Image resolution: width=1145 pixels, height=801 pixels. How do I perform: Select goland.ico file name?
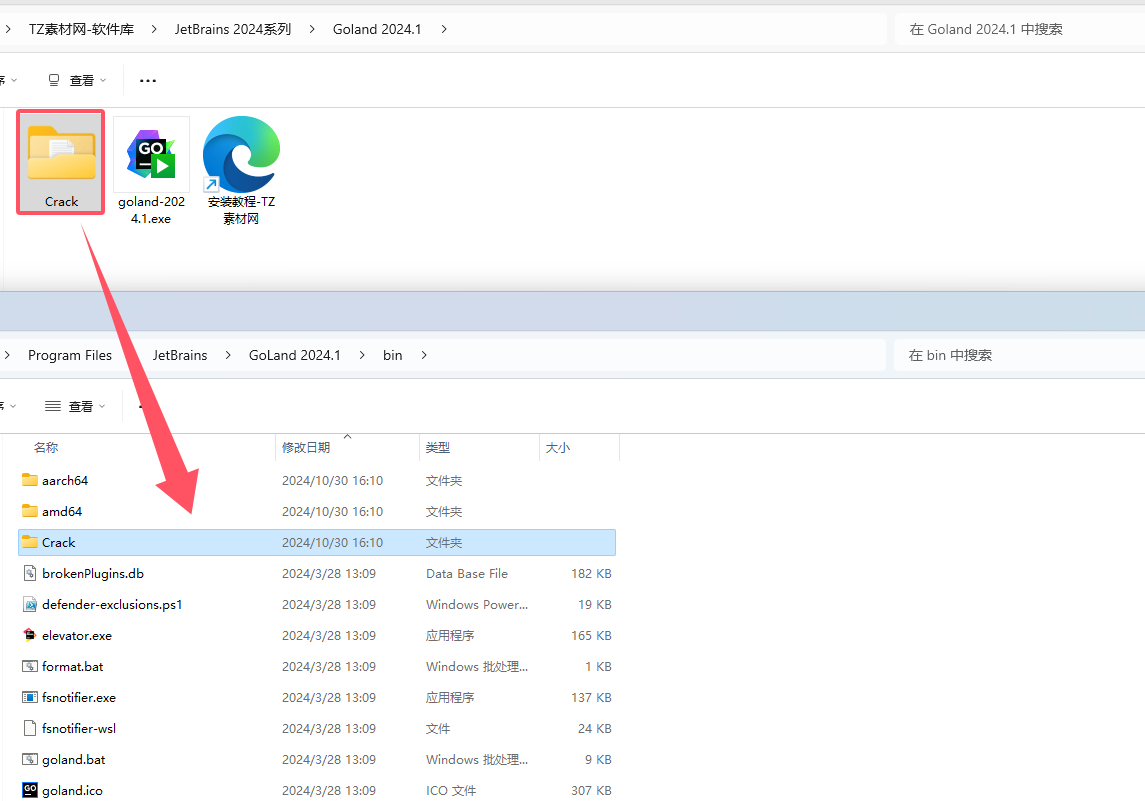pos(72,791)
